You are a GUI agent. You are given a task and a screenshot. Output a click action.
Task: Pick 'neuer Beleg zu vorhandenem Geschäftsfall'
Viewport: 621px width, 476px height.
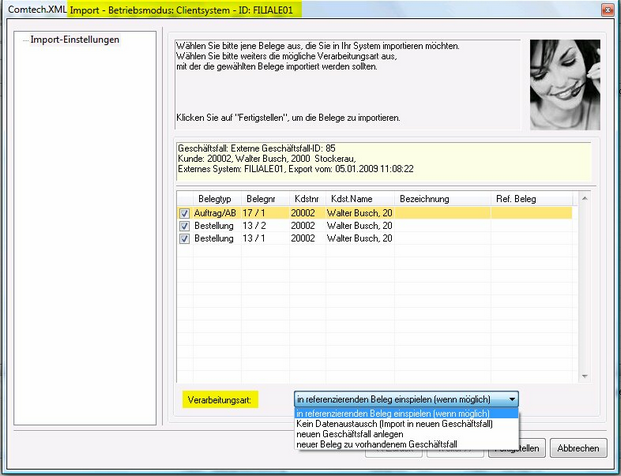click(377, 443)
